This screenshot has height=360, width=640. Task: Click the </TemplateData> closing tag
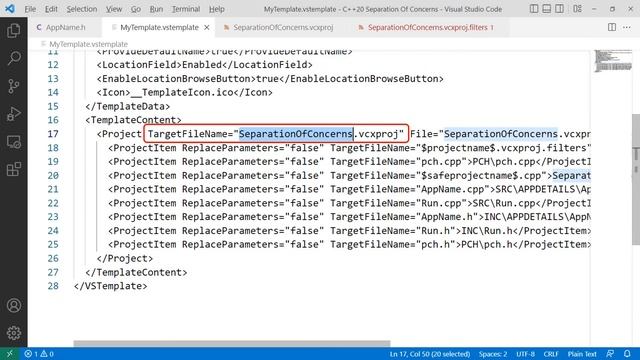127,106
